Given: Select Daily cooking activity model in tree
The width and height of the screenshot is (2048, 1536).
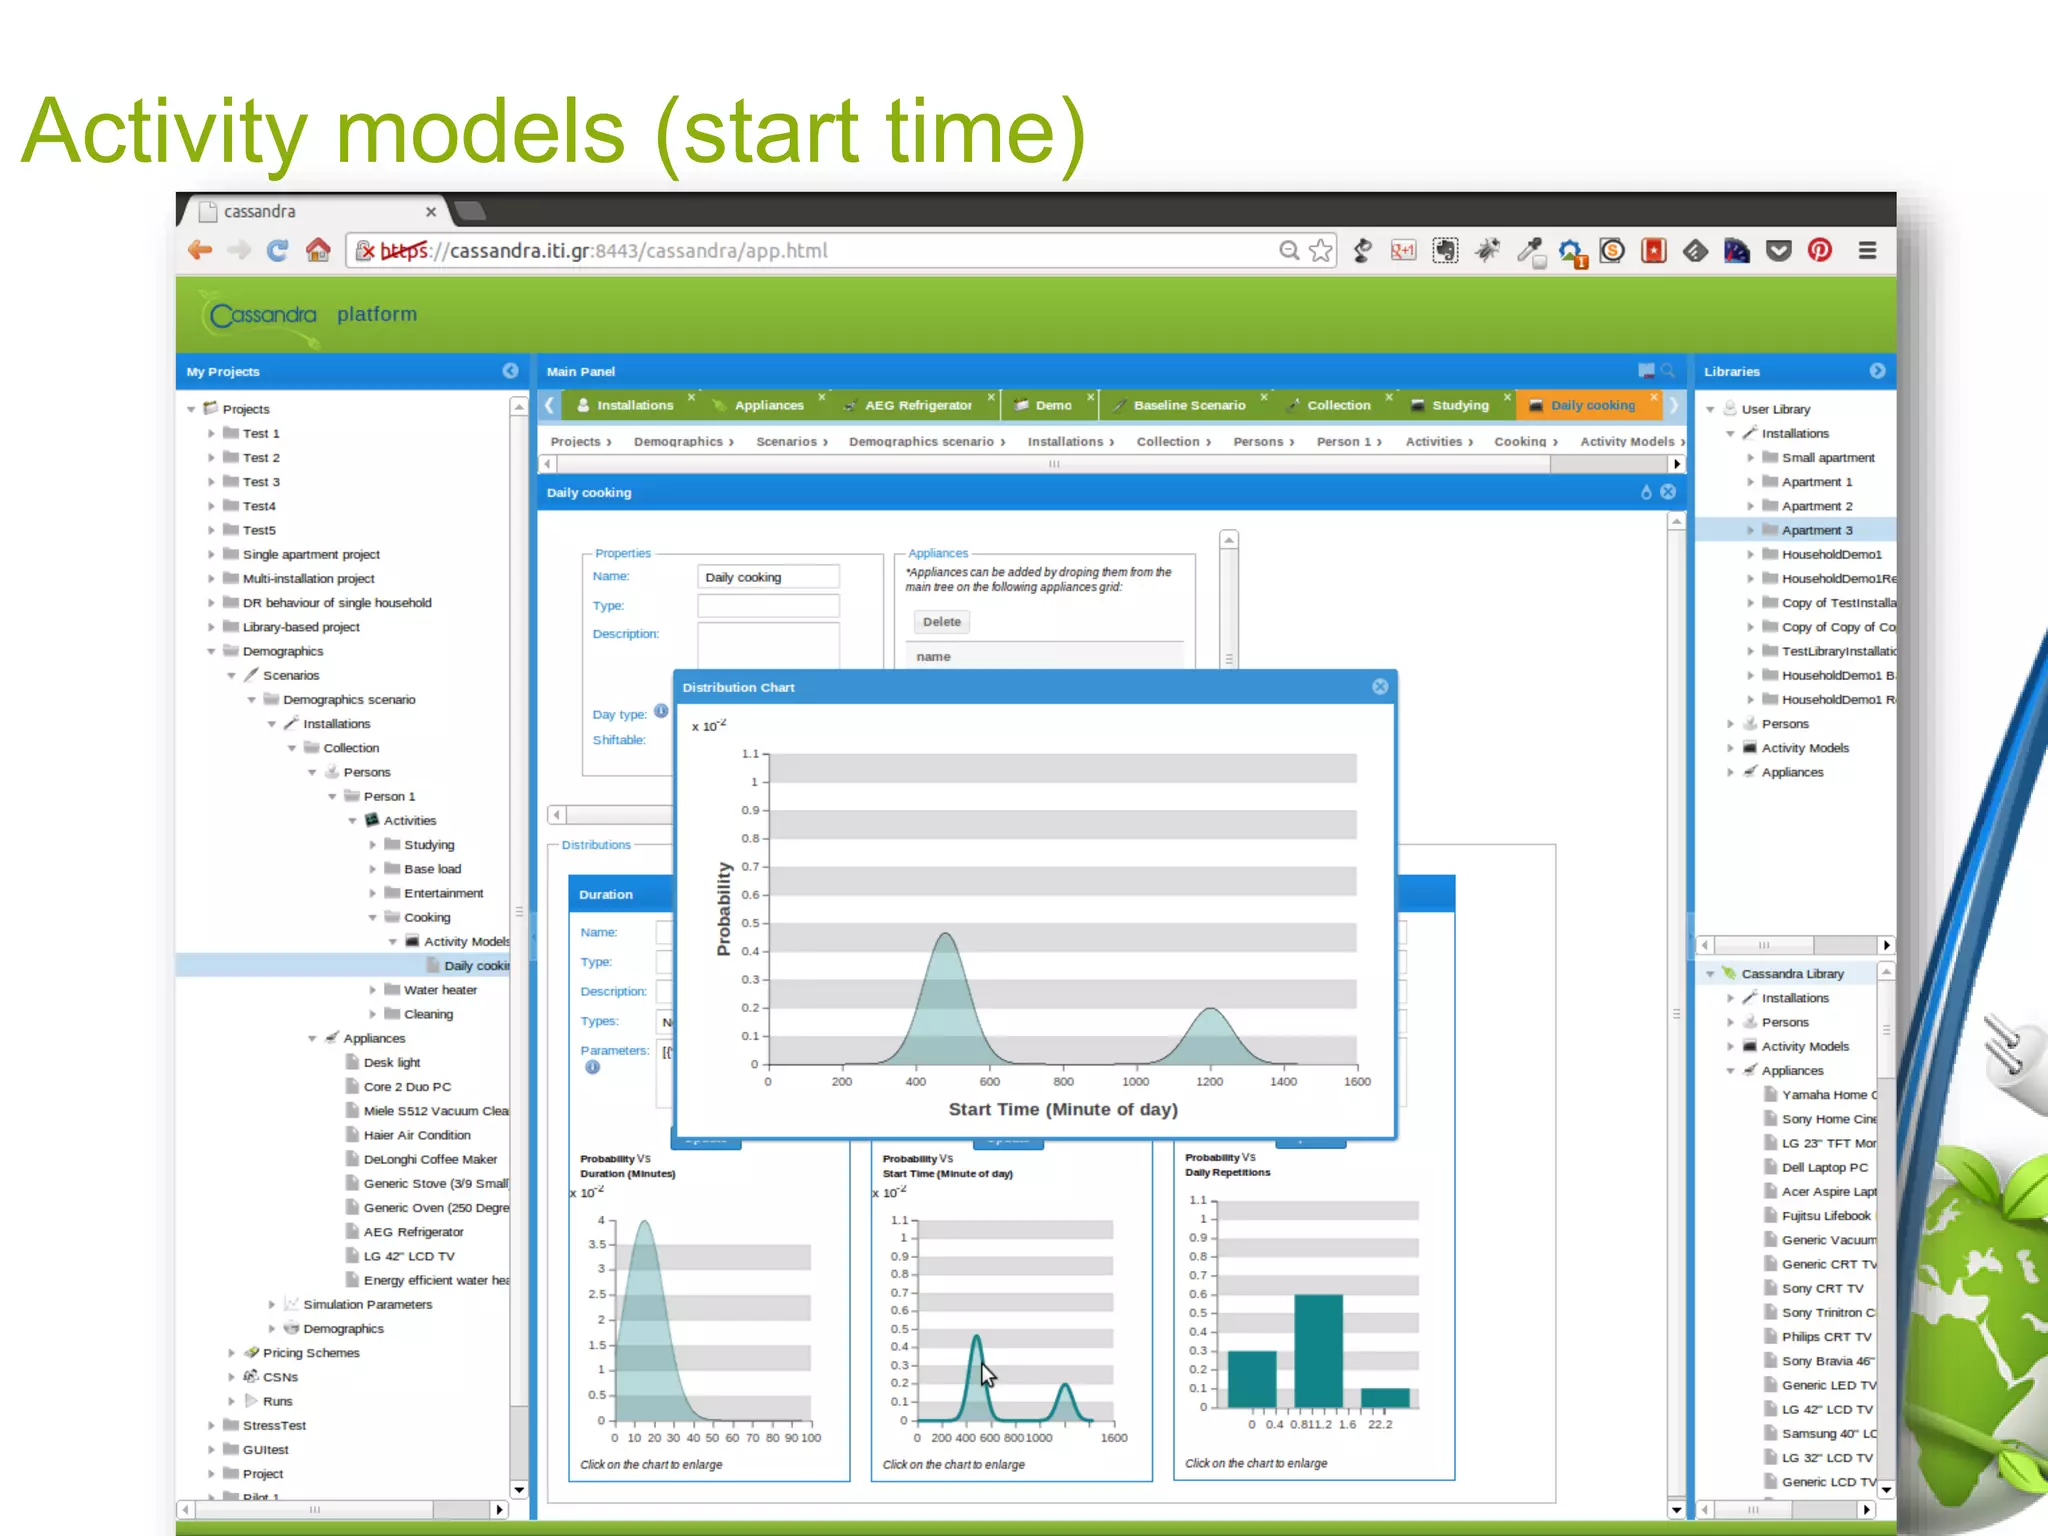Looking at the screenshot, I should 476,966.
